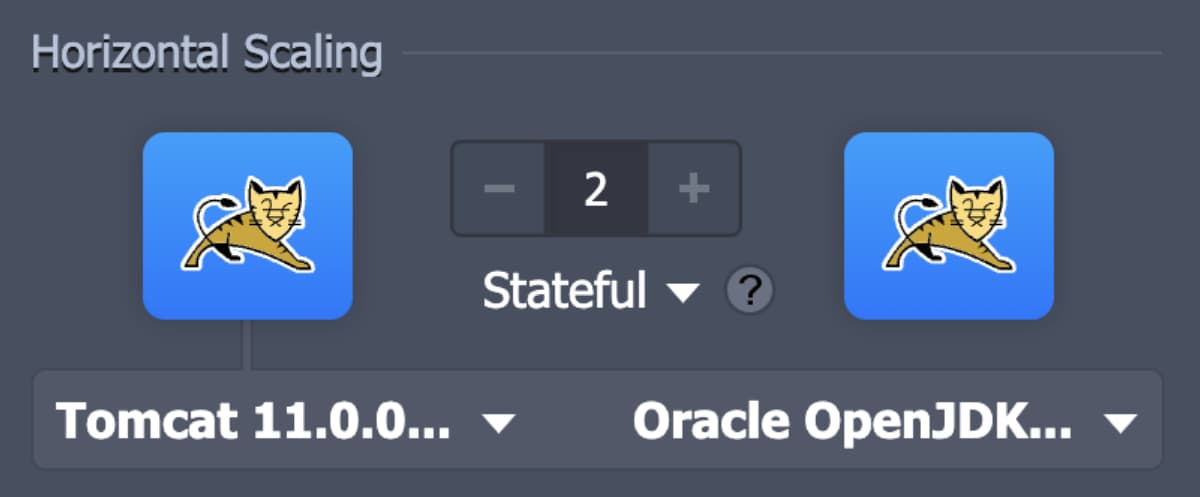Focus the node count field showing 2
This screenshot has height=497, width=1200.
coord(596,189)
